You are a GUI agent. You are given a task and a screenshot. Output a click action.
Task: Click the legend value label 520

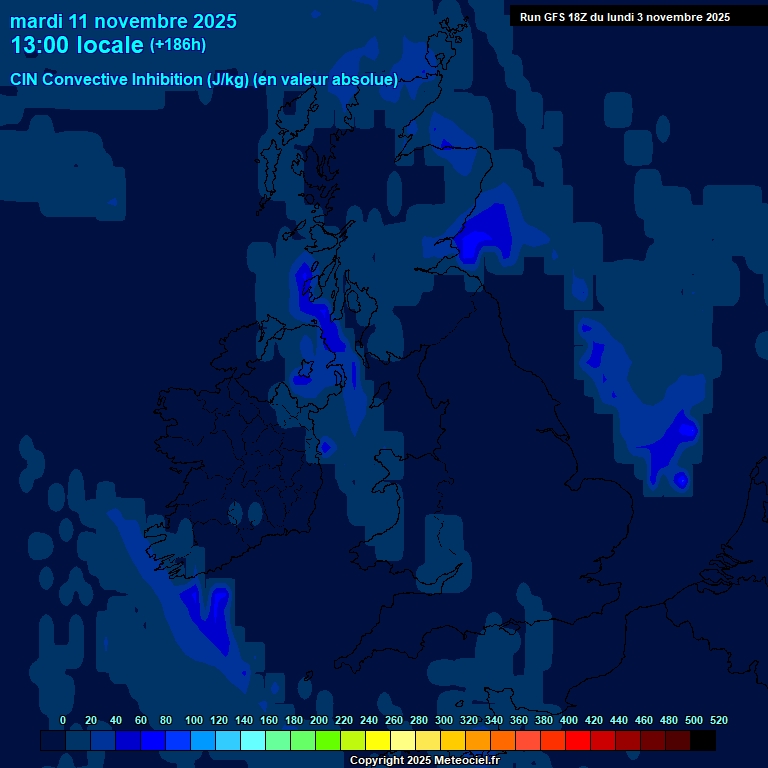click(x=718, y=720)
